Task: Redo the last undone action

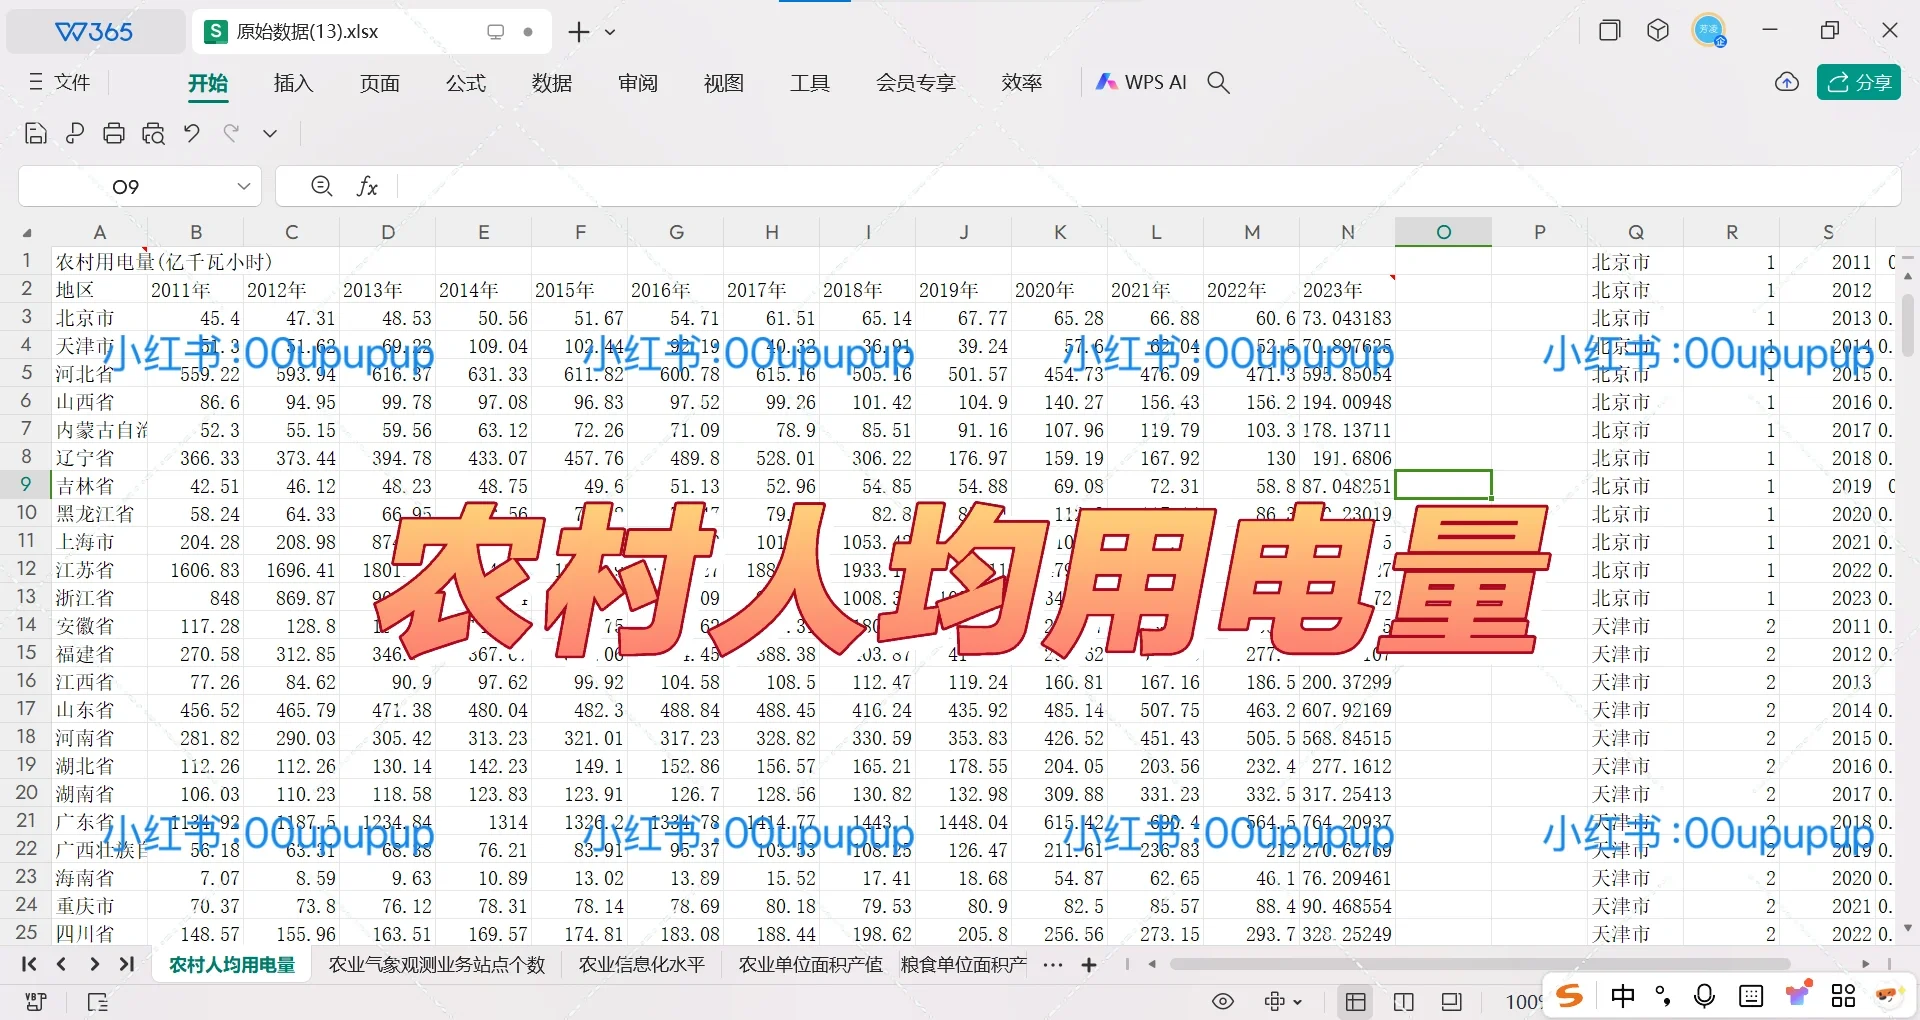Action: pos(231,133)
